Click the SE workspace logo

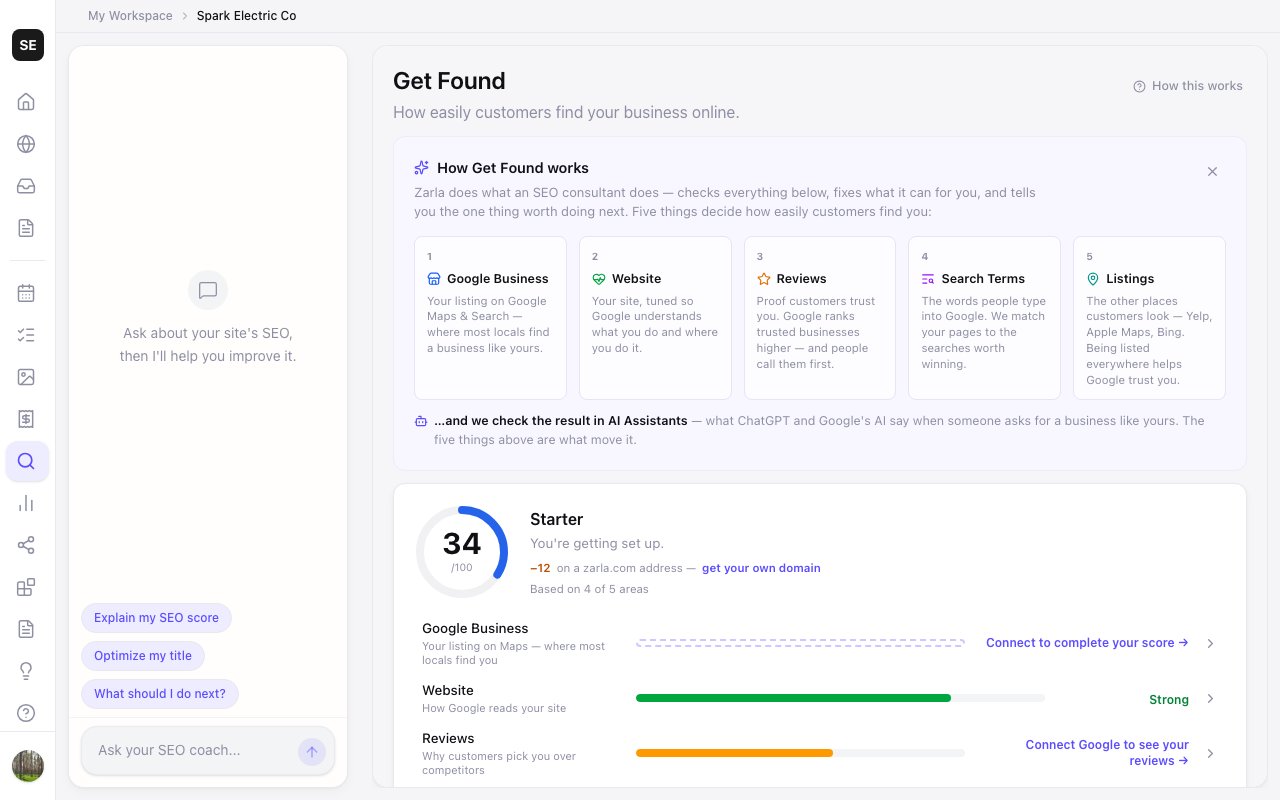click(28, 45)
